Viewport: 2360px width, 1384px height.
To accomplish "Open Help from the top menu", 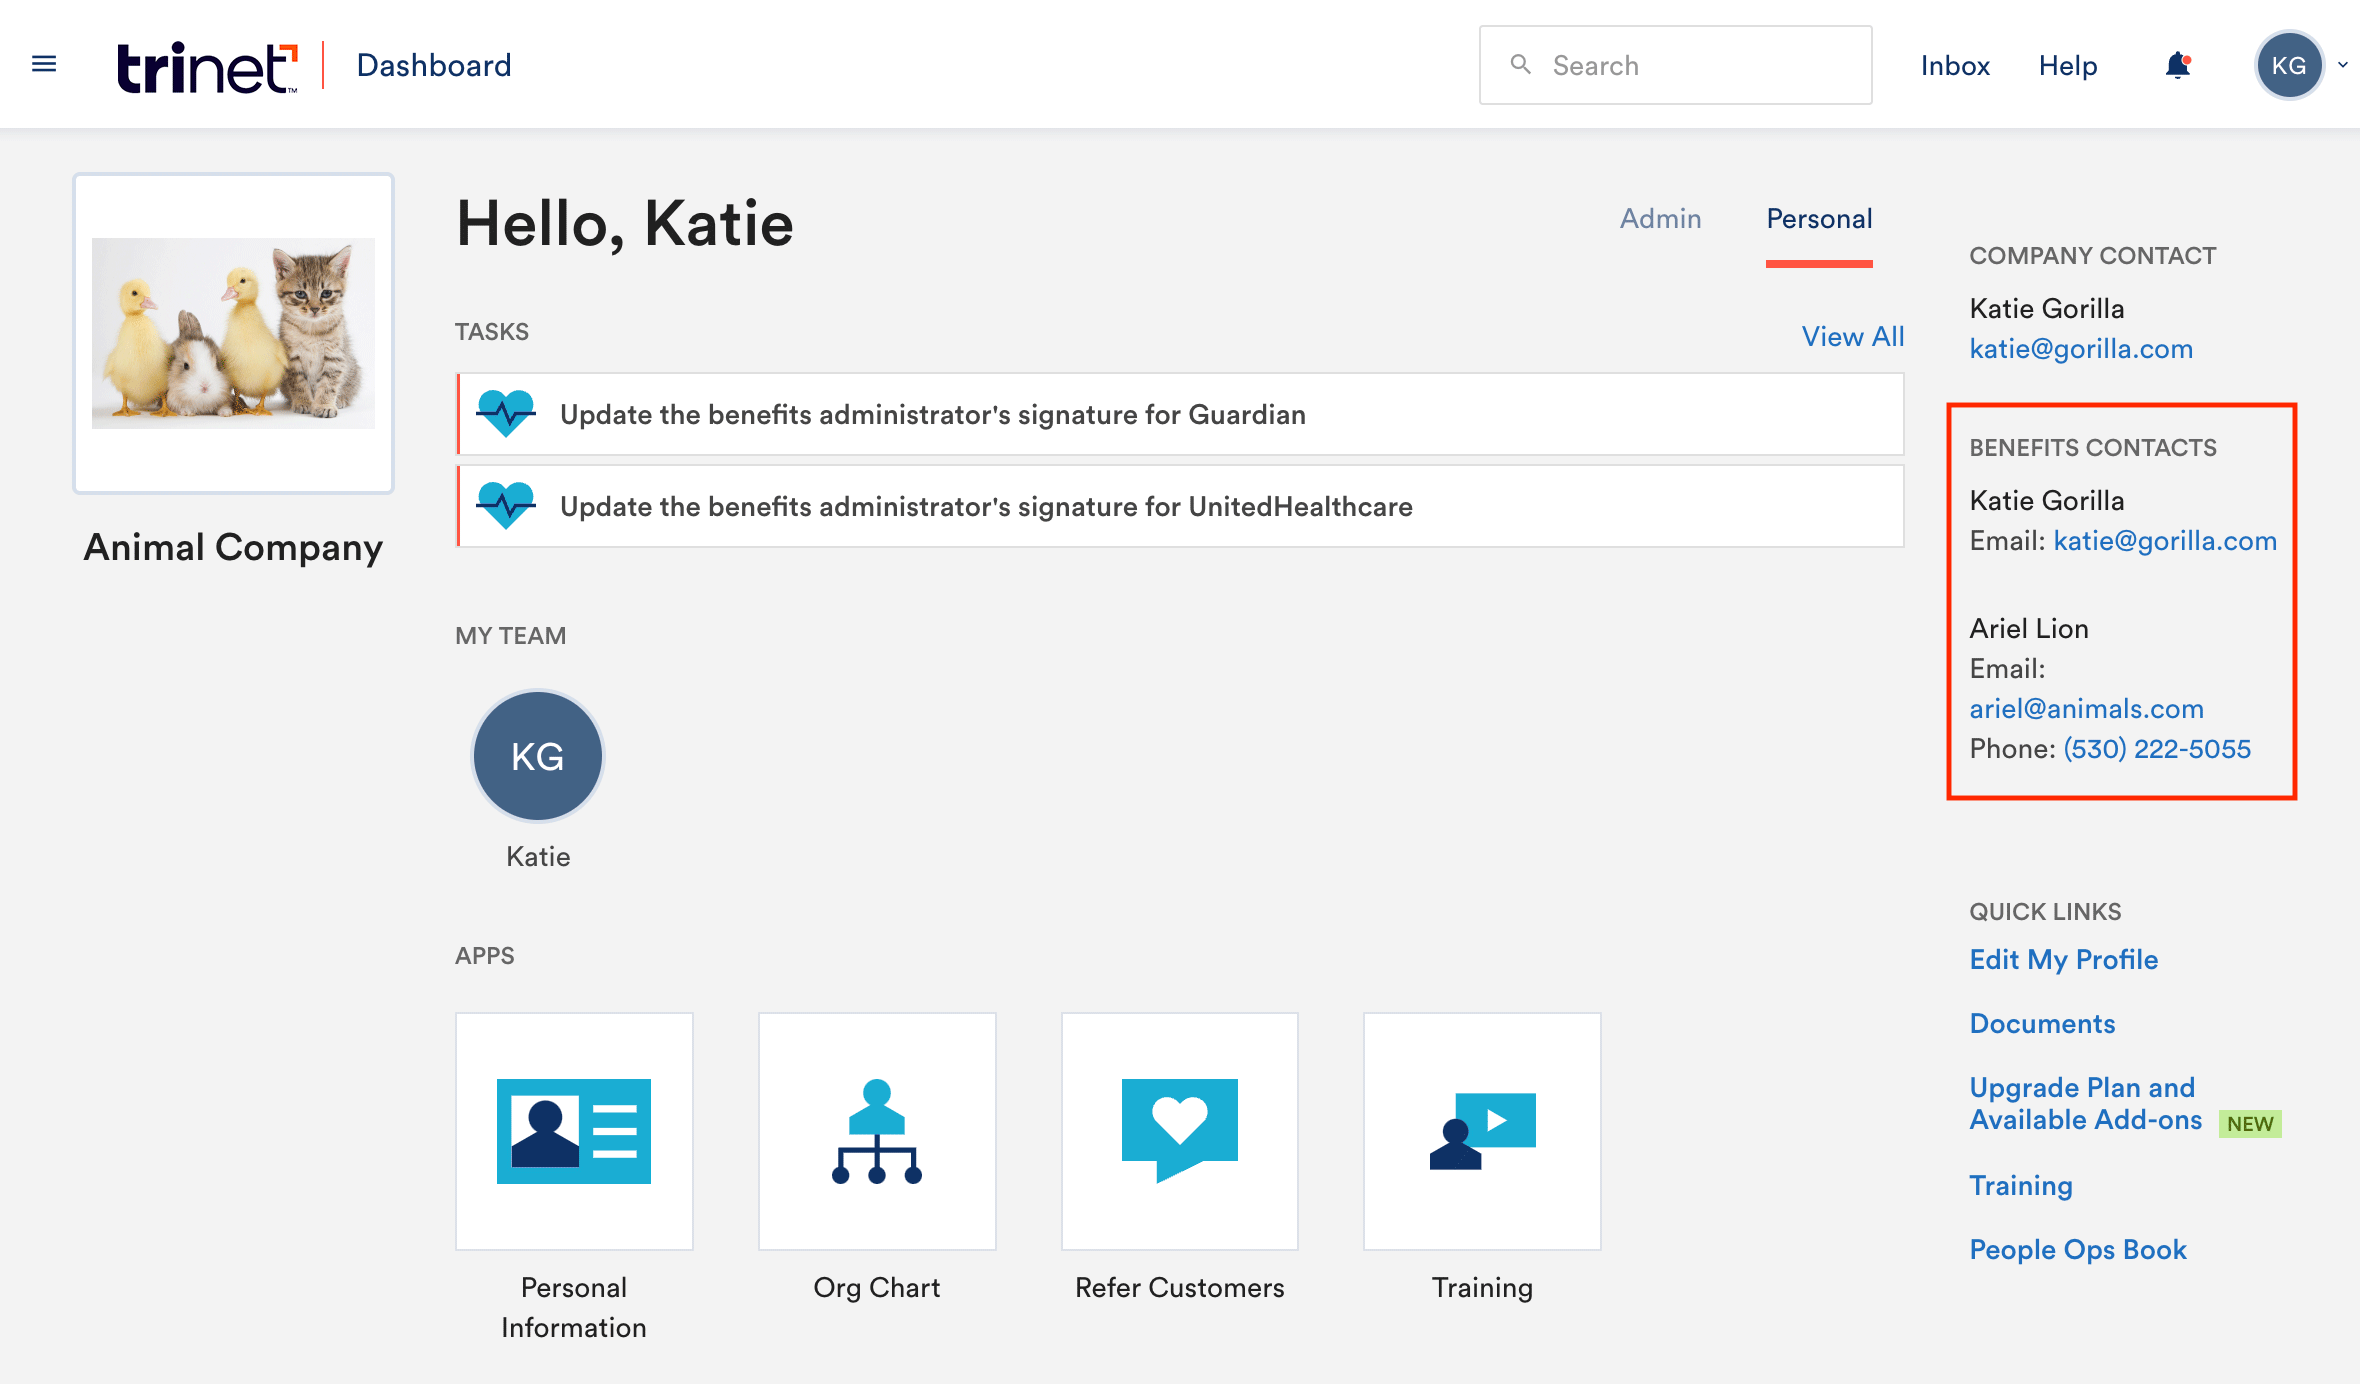I will click(2067, 65).
